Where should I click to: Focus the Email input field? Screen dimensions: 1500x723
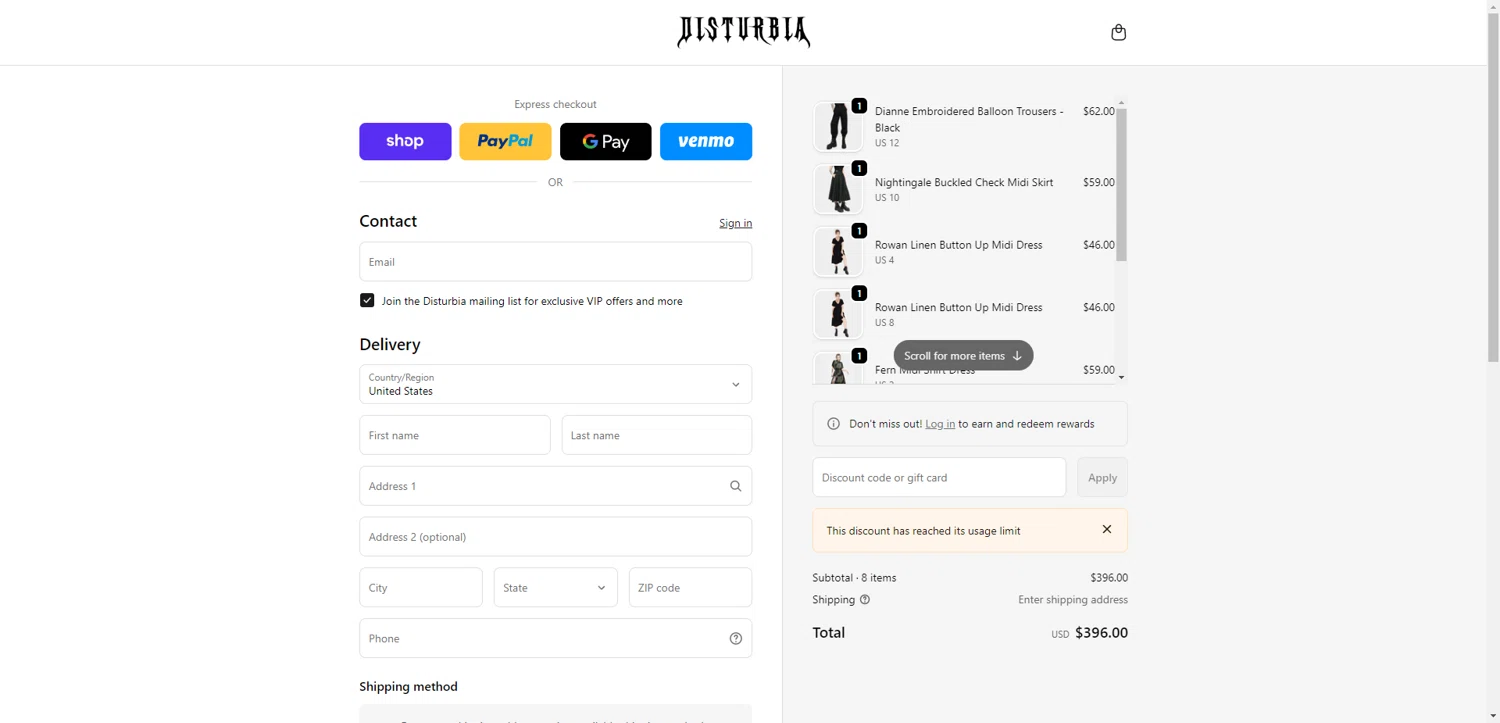click(555, 262)
